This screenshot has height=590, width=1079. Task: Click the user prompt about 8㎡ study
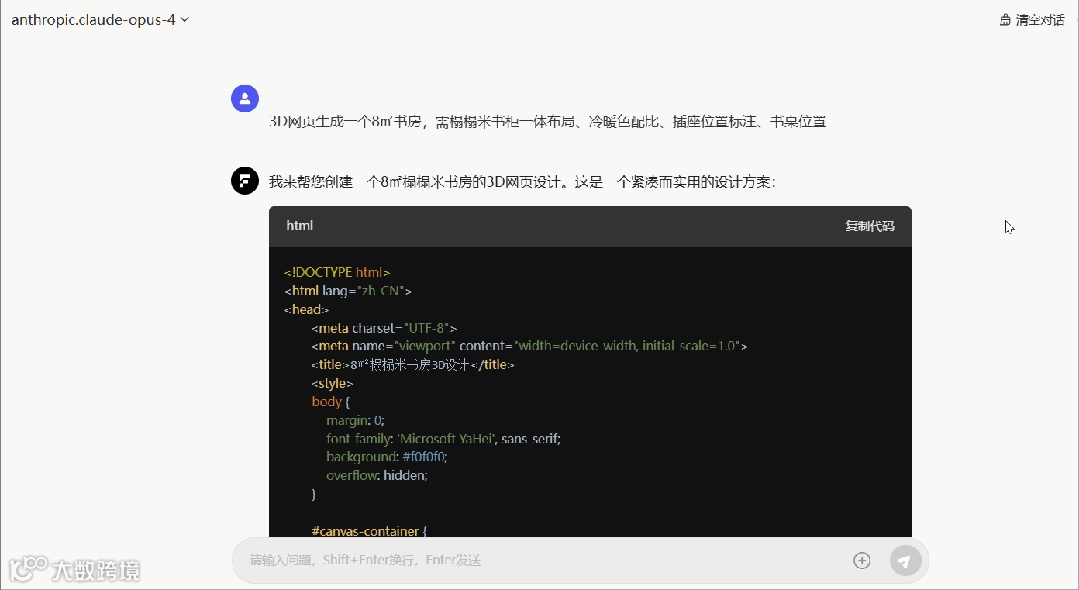click(x=548, y=122)
